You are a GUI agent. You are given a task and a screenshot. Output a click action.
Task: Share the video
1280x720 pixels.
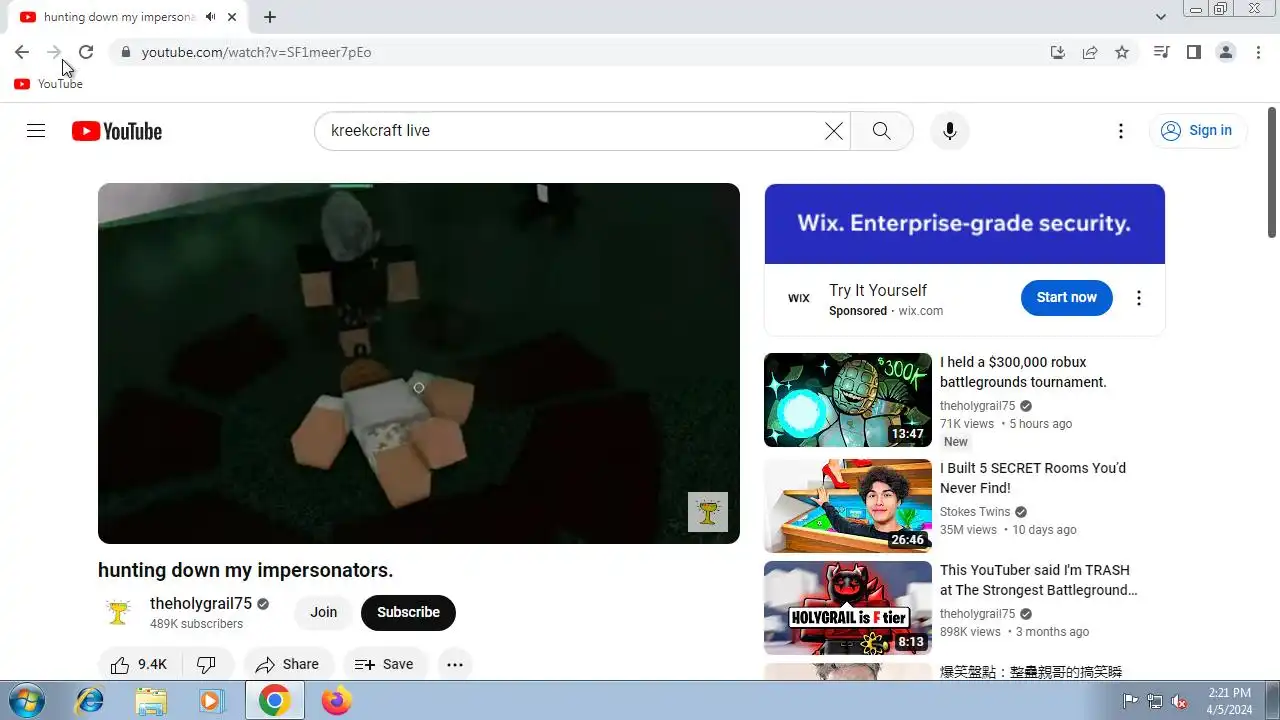coord(288,664)
